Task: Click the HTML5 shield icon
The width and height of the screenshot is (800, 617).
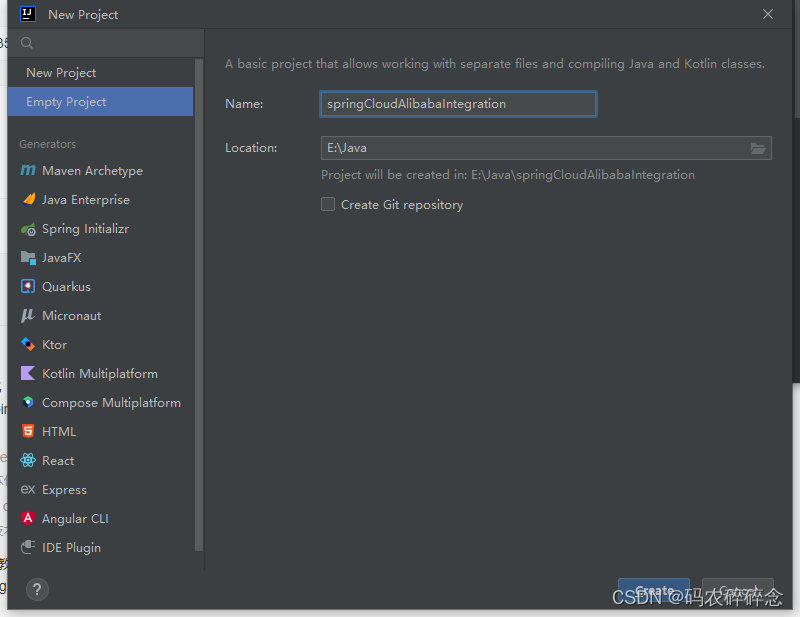Action: [x=28, y=431]
